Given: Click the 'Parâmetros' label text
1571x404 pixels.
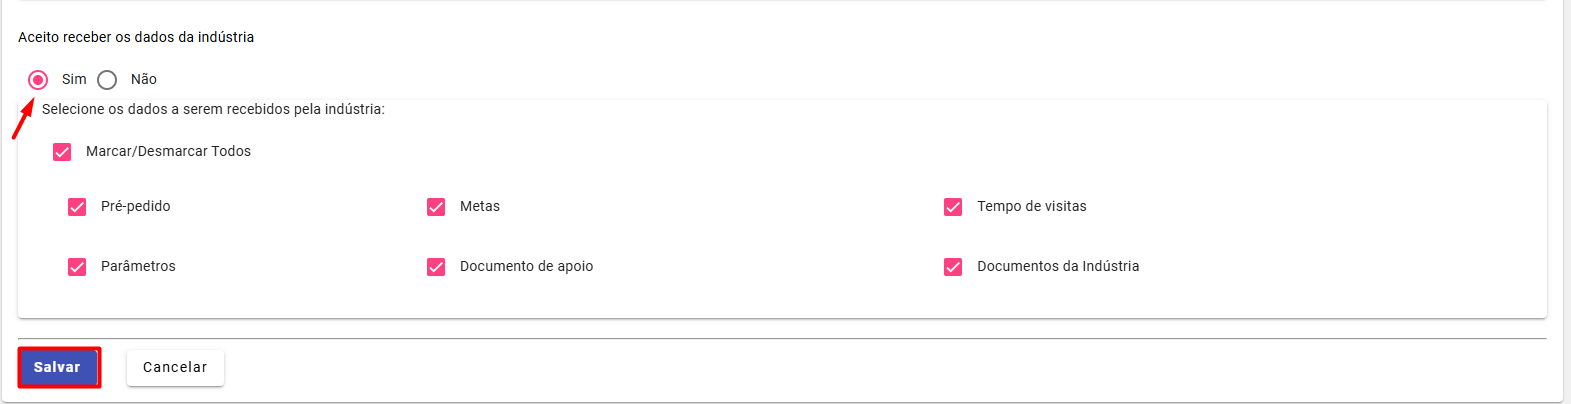Looking at the screenshot, I should pos(138,266).
